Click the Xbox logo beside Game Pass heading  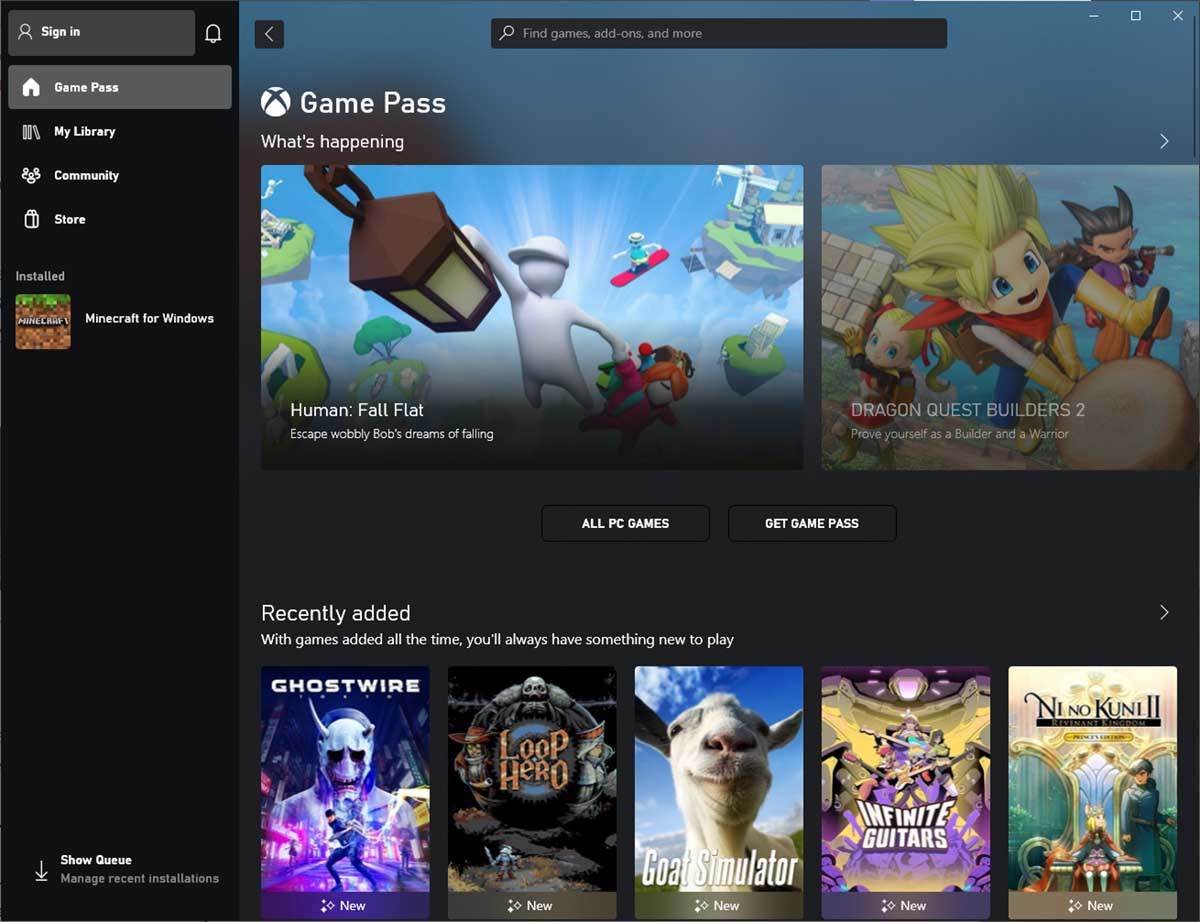pos(273,100)
